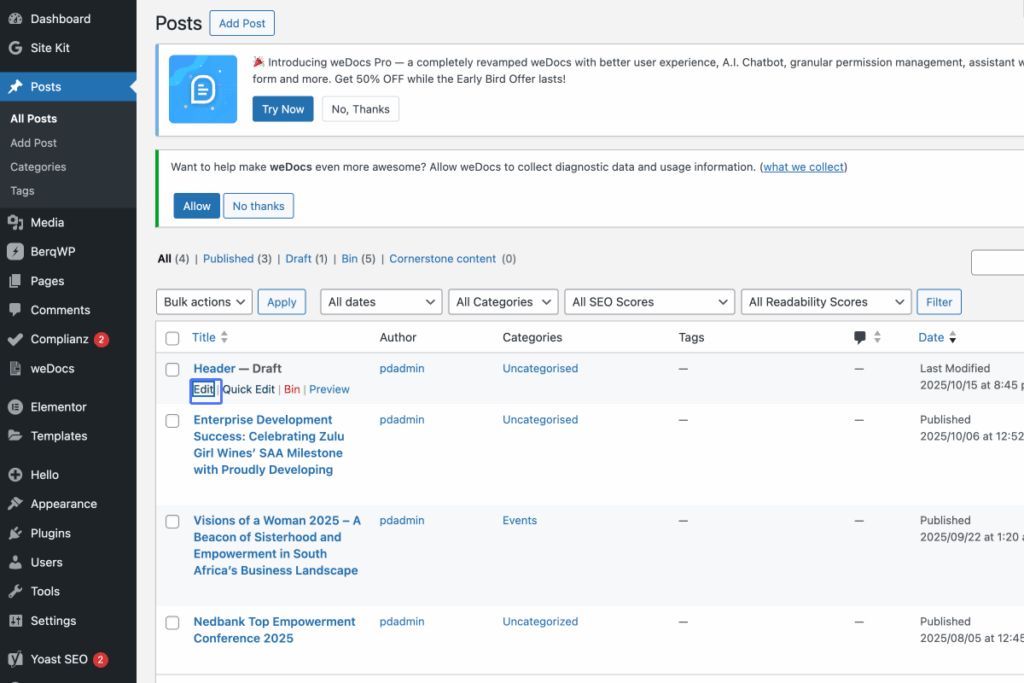Click the Tools wrench icon
Screen dimensions: 1024x683
pyautogui.click(x=15, y=591)
